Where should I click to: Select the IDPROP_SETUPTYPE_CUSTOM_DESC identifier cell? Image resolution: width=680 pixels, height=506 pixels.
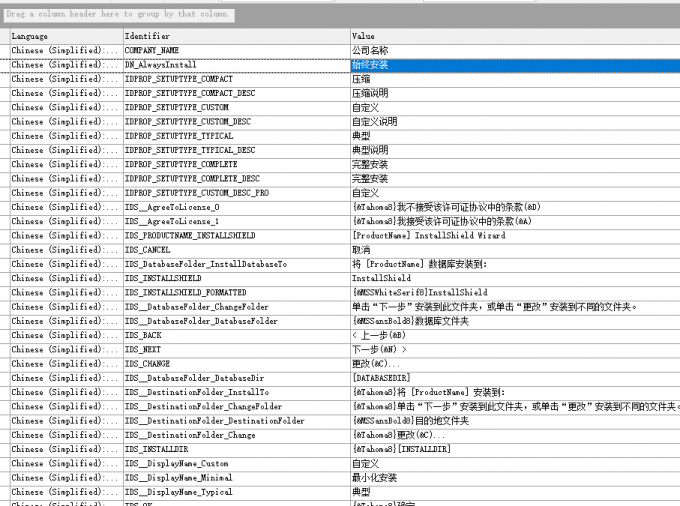click(x=236, y=122)
